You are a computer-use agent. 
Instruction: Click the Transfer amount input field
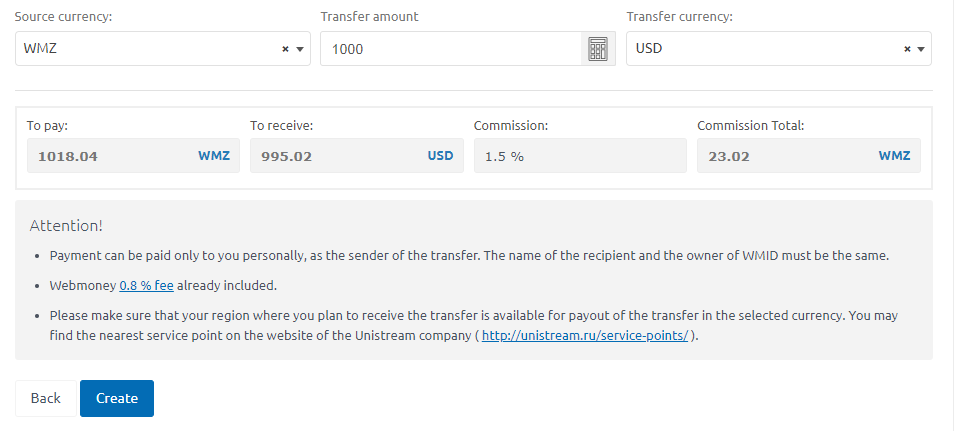(x=450, y=49)
